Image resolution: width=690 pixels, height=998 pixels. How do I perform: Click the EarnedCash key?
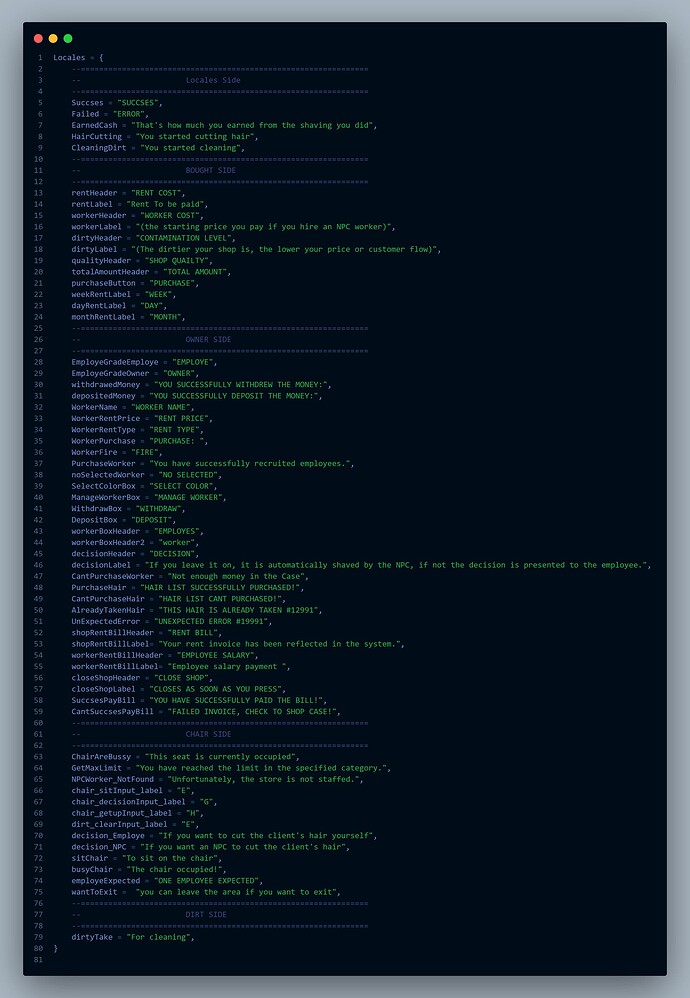tap(94, 125)
